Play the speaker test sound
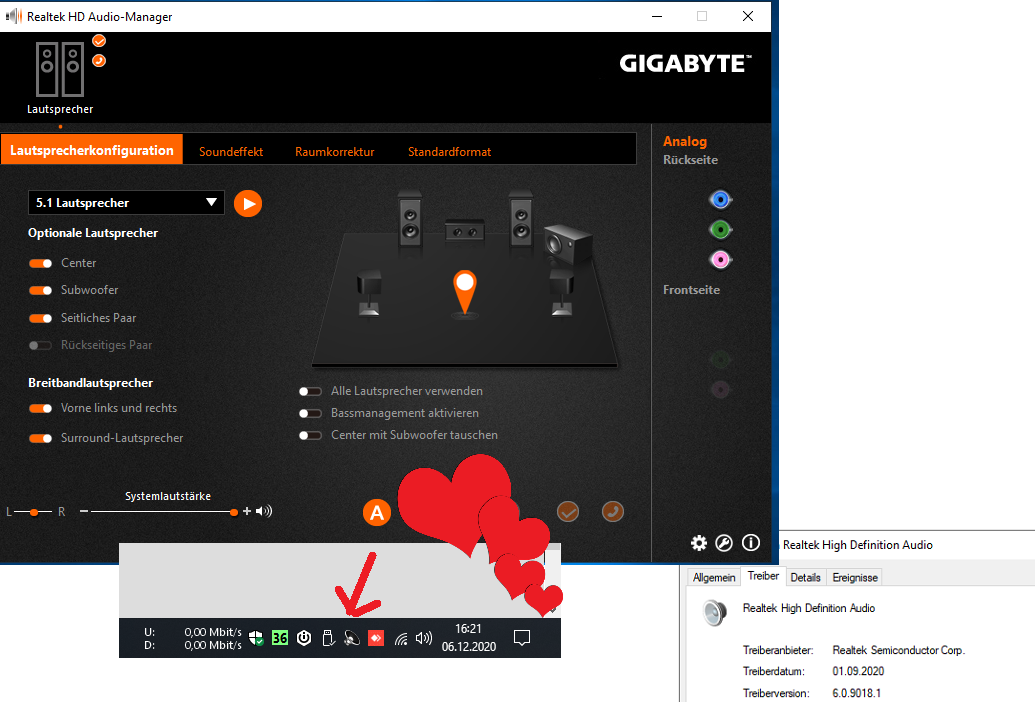 tap(248, 203)
